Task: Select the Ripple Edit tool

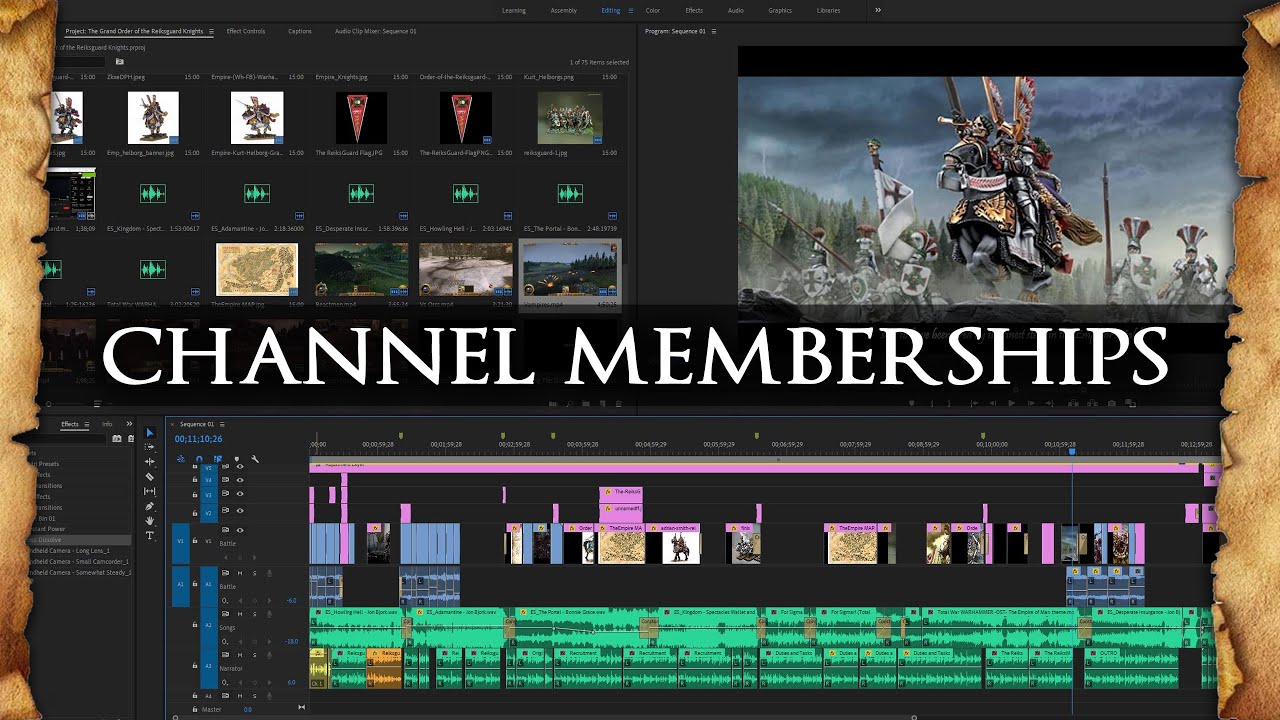Action: pyautogui.click(x=150, y=462)
